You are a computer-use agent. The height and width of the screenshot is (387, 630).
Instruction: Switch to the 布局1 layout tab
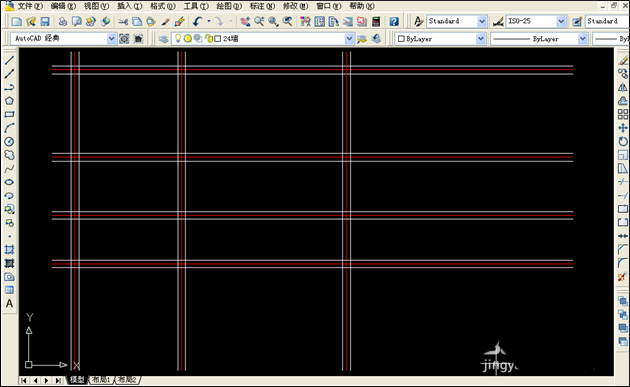[x=101, y=380]
